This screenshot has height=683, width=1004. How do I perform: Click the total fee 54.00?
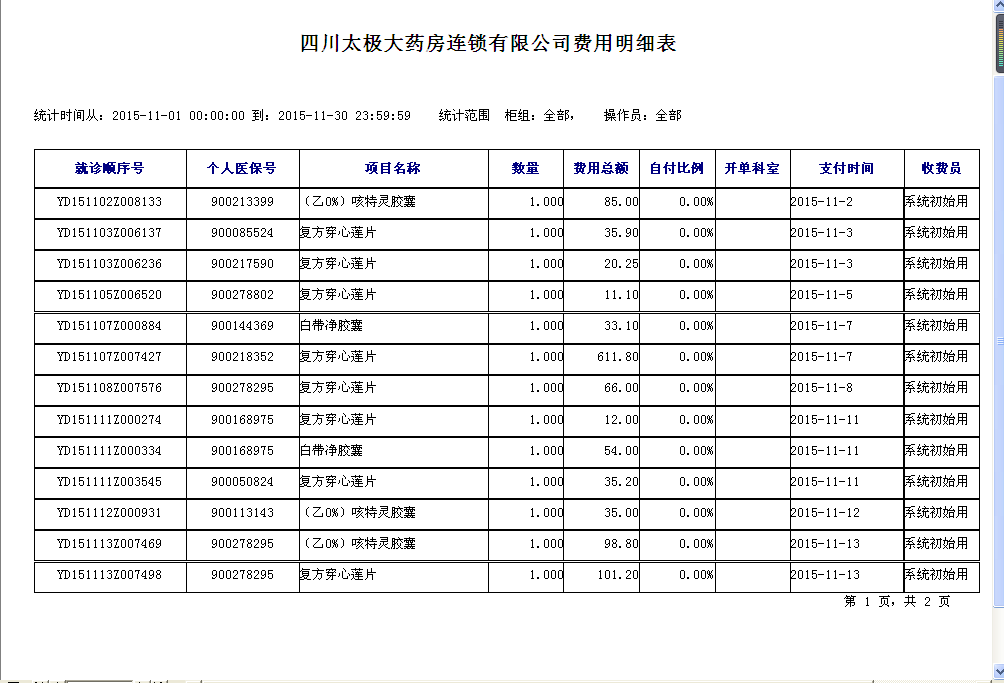tap(621, 451)
